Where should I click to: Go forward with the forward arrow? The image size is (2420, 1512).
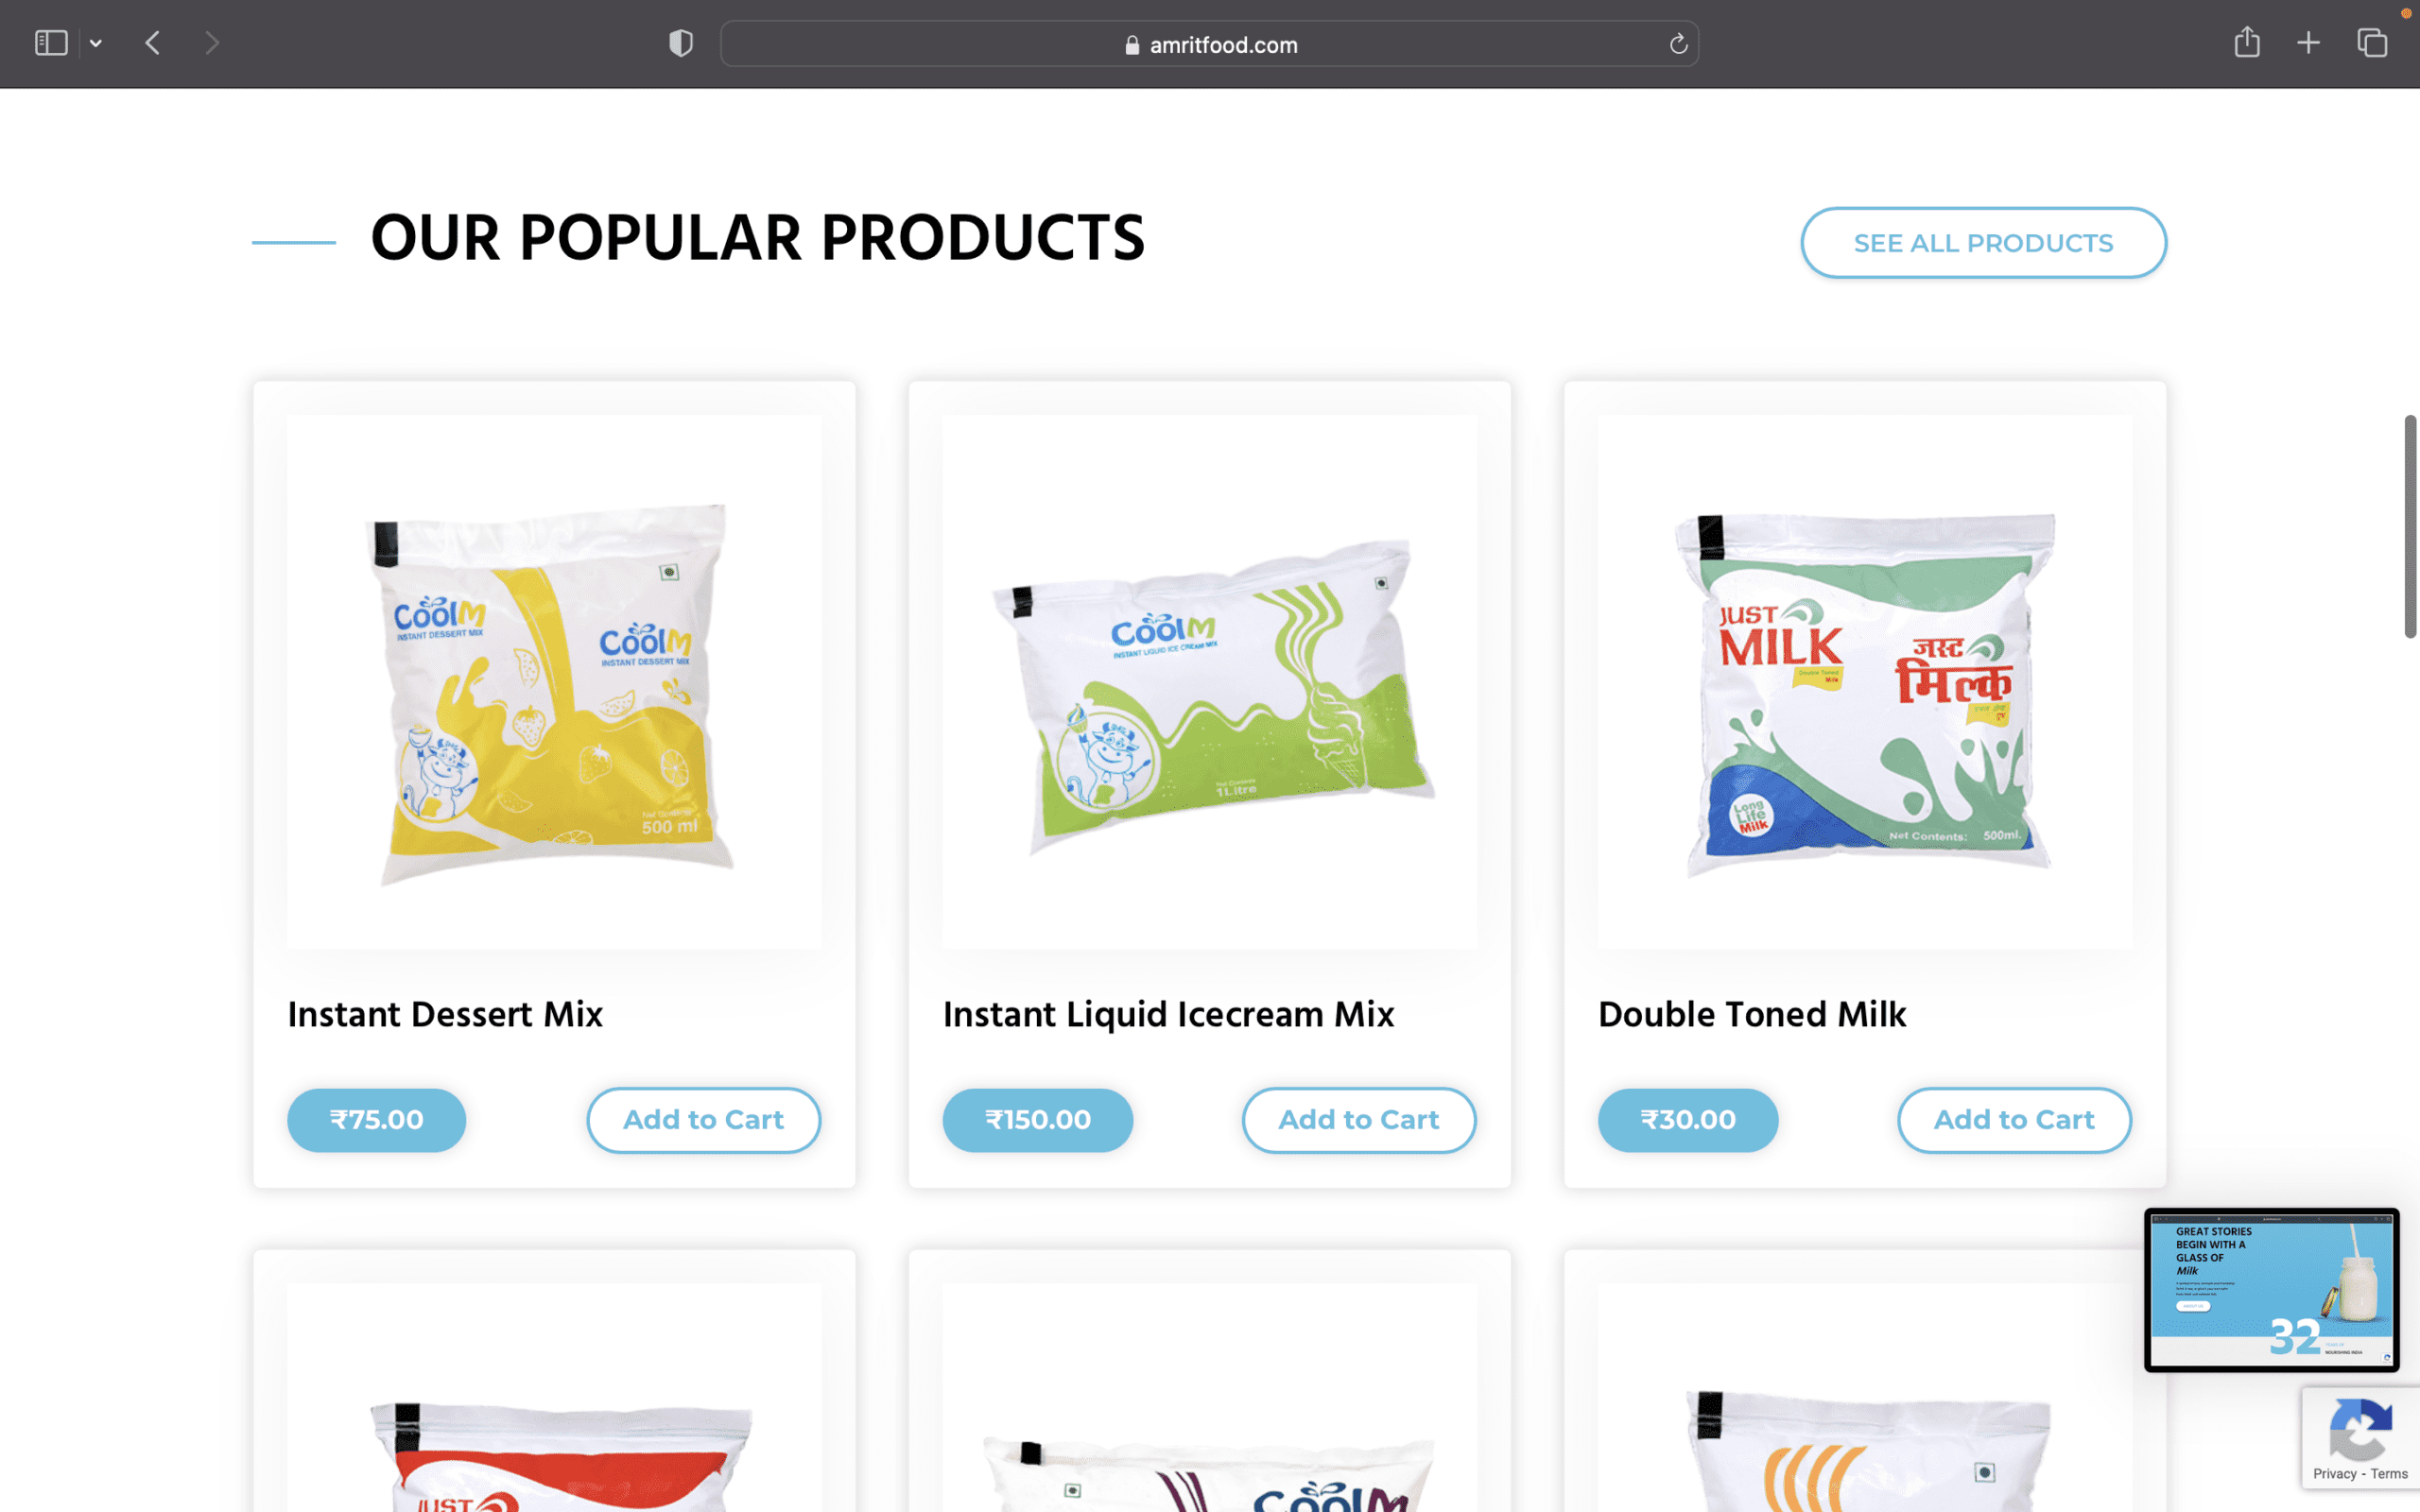coord(211,43)
